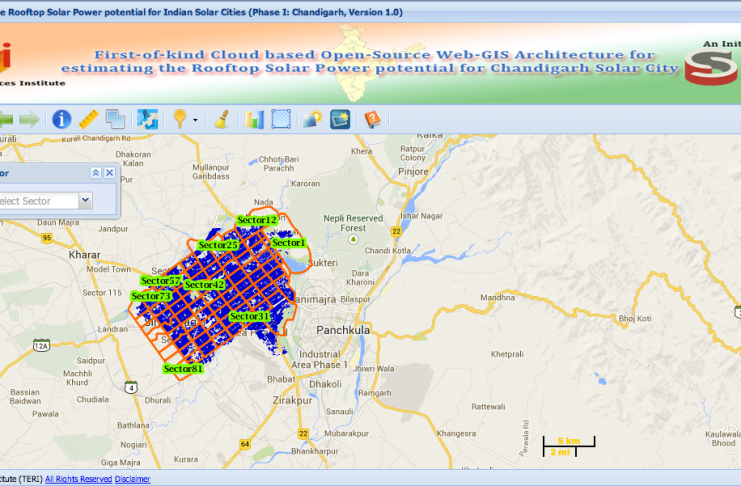Click the Sector31 map label

[x=250, y=316]
